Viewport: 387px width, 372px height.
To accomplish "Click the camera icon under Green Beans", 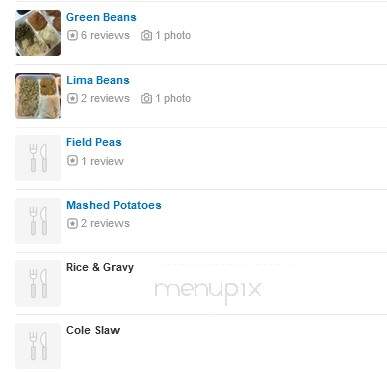I will pyautogui.click(x=146, y=35).
